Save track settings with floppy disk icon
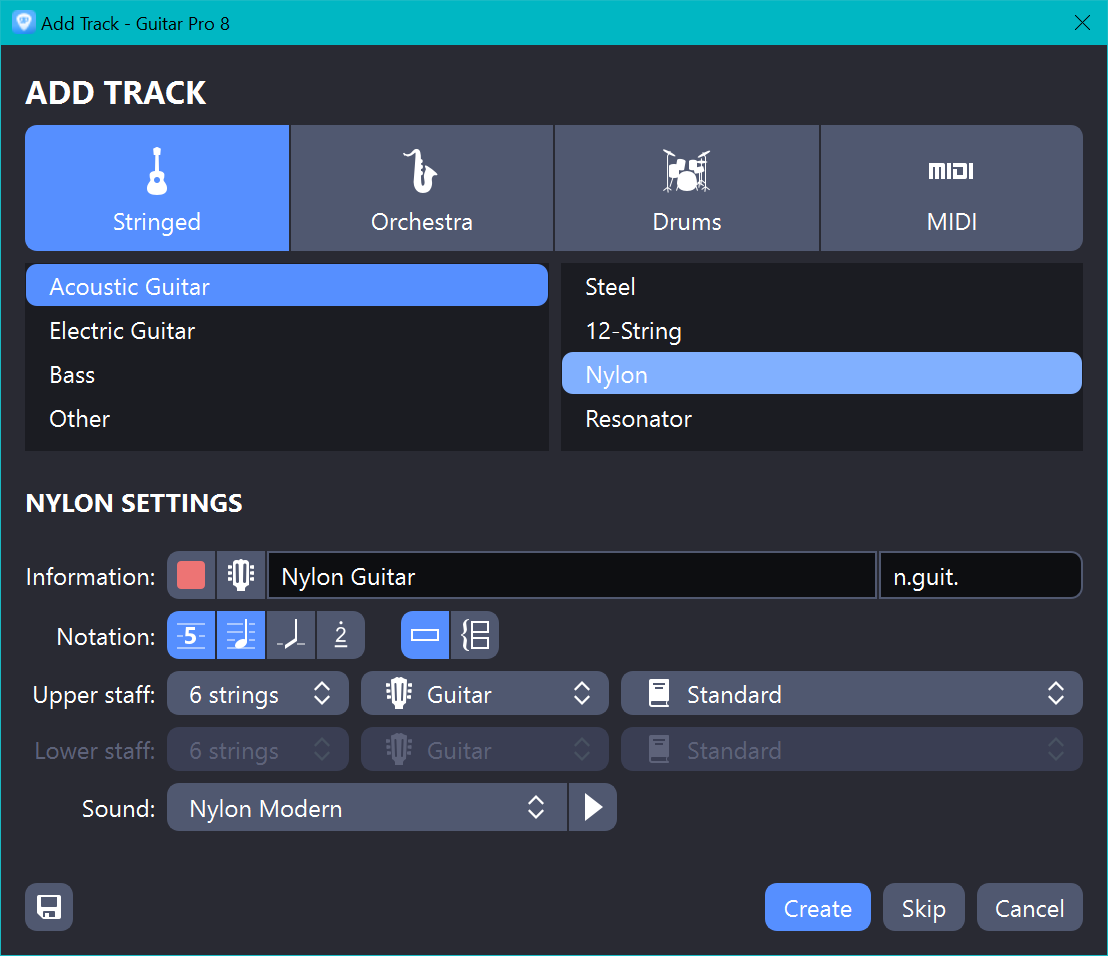The height and width of the screenshot is (956, 1108). point(49,907)
